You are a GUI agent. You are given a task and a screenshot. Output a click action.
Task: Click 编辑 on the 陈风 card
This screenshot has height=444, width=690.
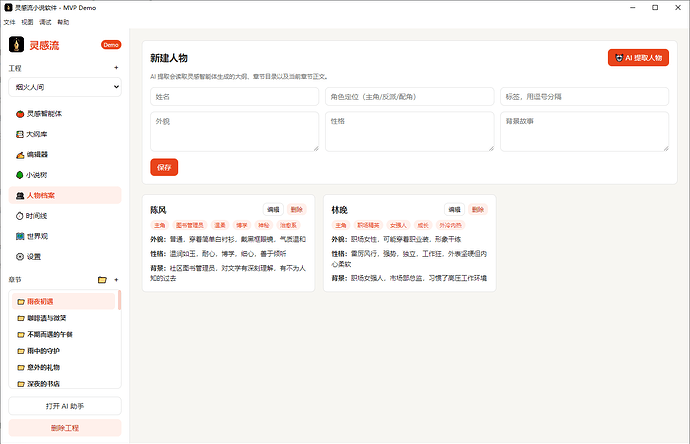(273, 209)
